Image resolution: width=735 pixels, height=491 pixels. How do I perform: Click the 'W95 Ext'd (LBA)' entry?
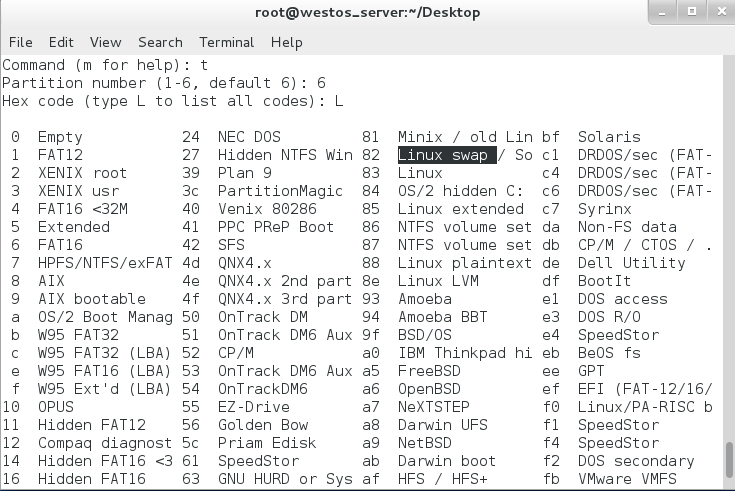click(104, 389)
